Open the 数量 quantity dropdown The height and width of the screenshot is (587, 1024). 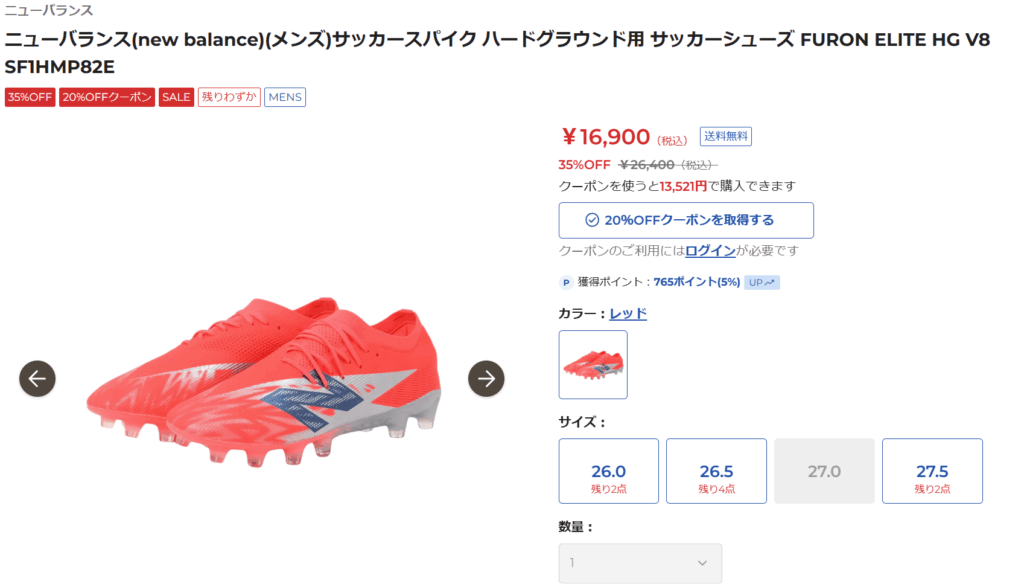coord(640,563)
